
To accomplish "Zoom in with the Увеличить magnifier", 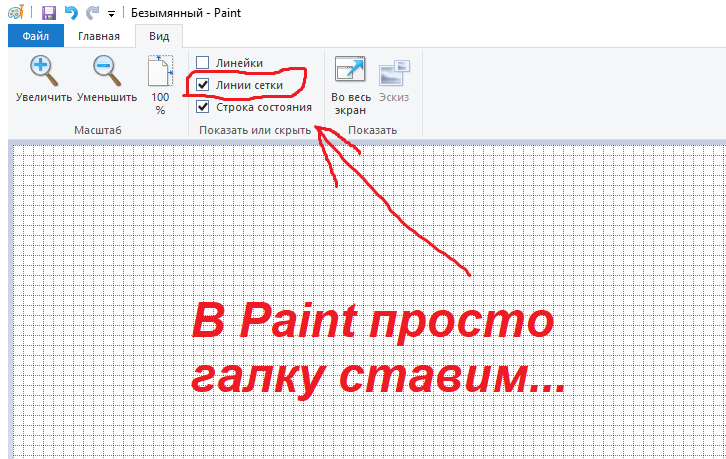I will click(44, 78).
